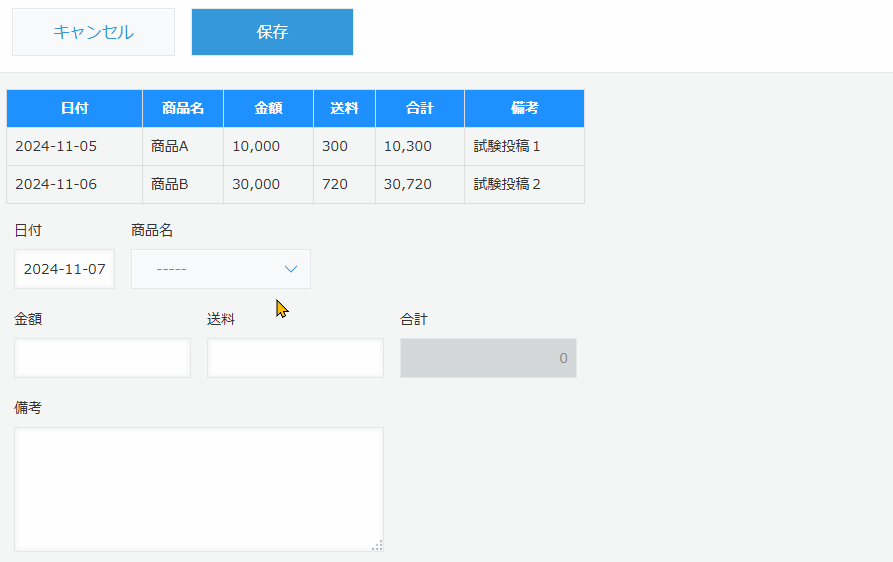Select the 2024-11-05 table row date cell

point(74,146)
